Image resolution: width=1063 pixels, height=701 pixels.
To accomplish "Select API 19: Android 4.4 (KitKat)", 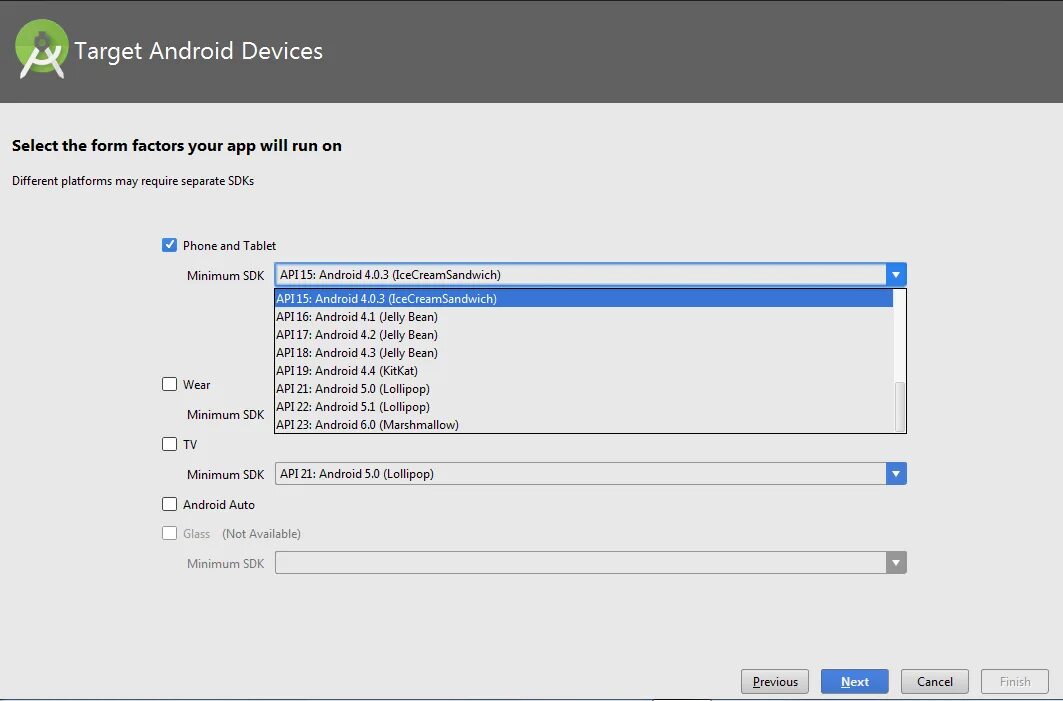I will (x=584, y=370).
